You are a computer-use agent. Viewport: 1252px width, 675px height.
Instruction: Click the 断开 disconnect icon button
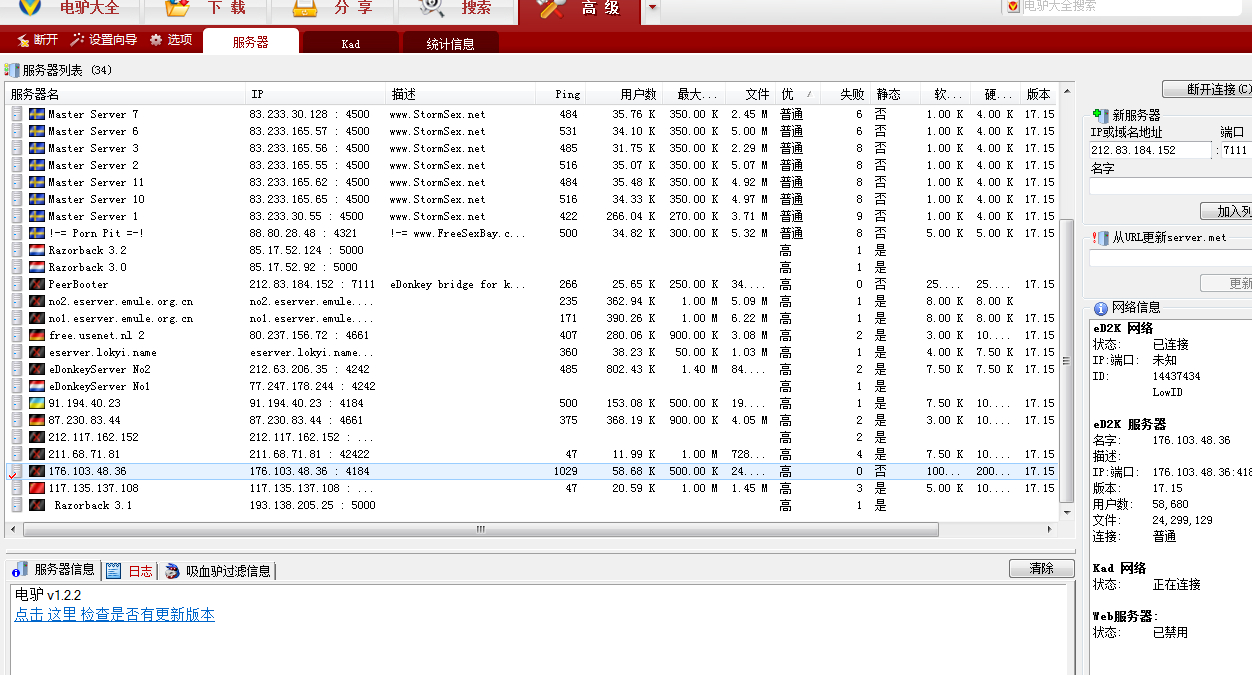point(37,40)
